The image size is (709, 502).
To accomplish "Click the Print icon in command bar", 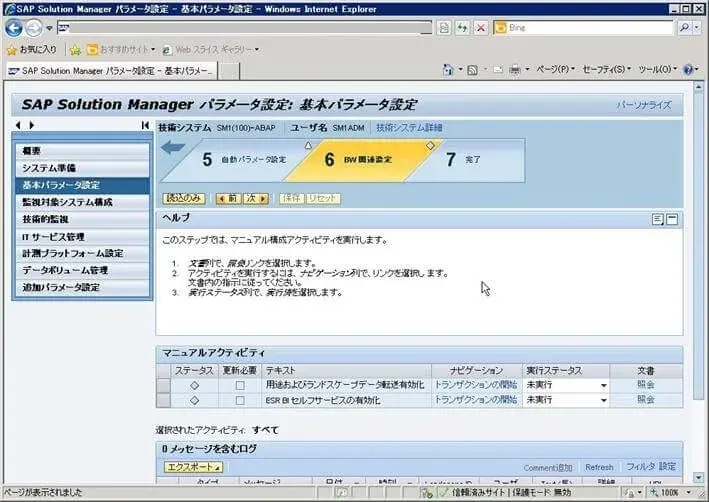I will pos(515,70).
